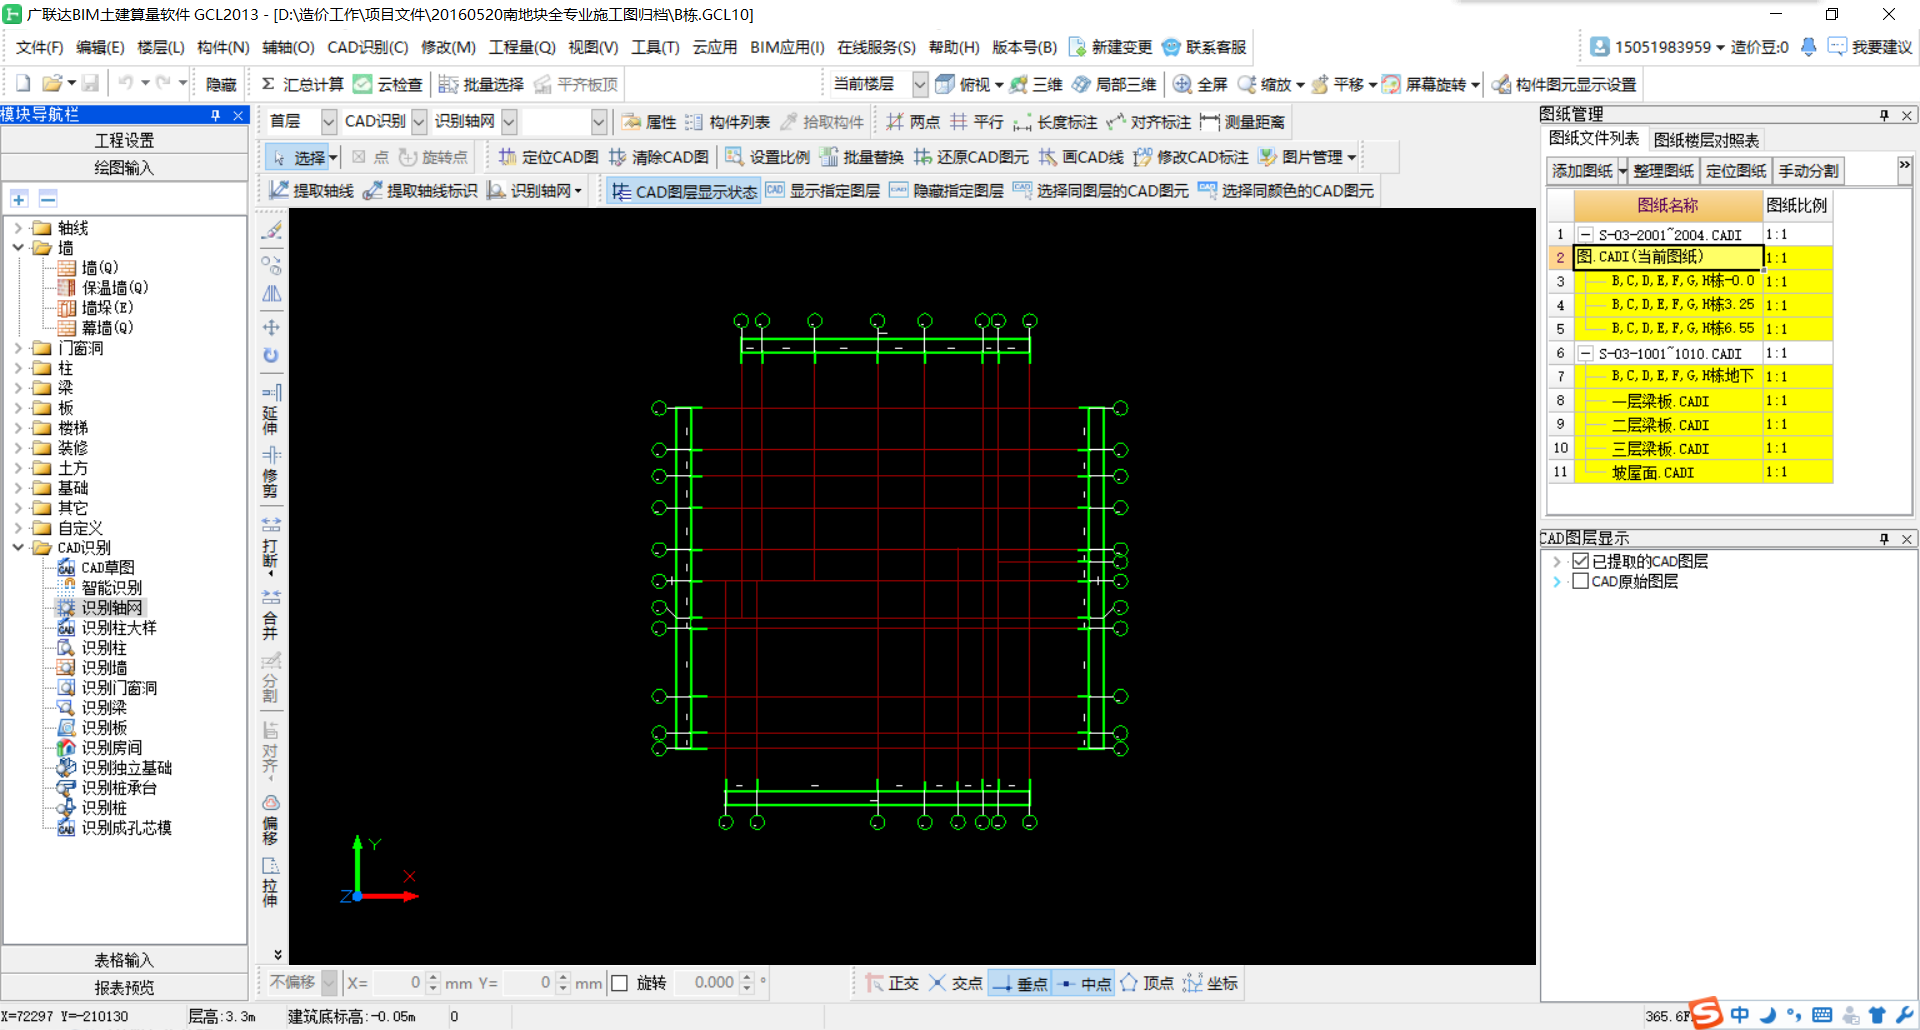Screen dimensions: 1920x1030
Task: Click 定位CAD图 tool in toolbar
Action: (x=549, y=157)
